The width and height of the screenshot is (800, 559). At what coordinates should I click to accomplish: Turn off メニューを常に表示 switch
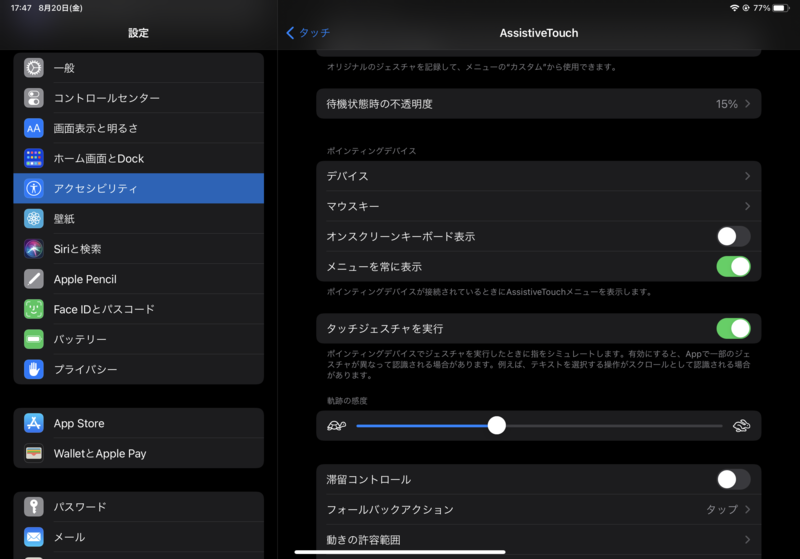pyautogui.click(x=734, y=267)
